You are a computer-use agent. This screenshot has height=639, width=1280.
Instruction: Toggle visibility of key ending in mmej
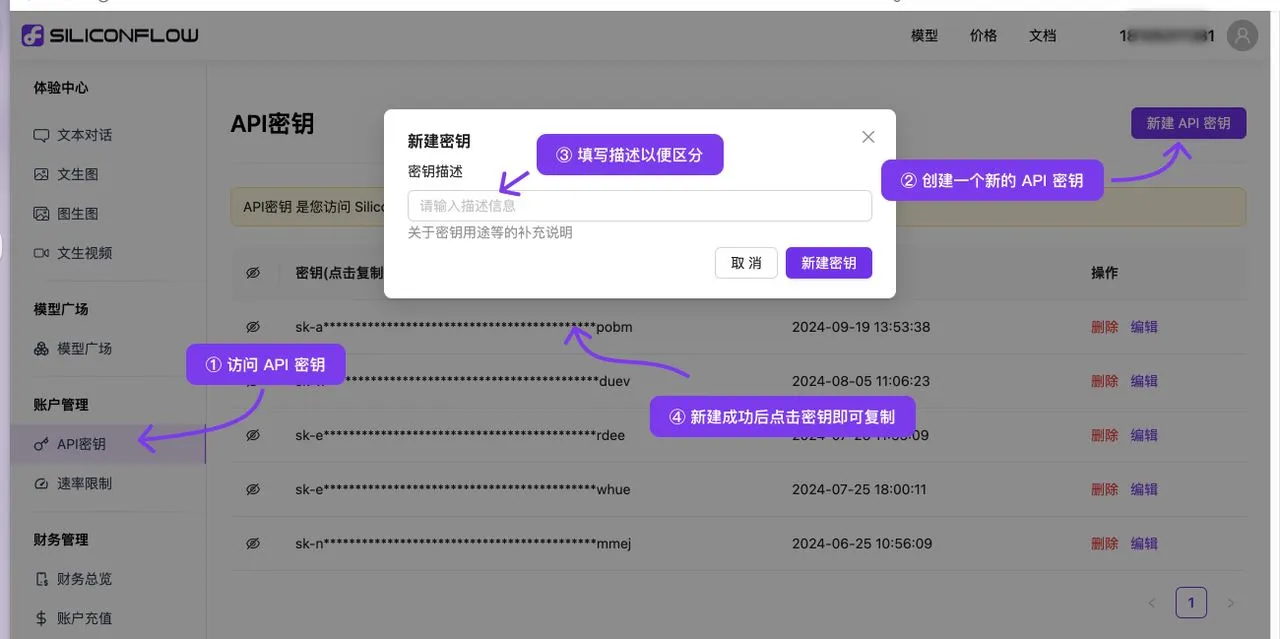252,543
